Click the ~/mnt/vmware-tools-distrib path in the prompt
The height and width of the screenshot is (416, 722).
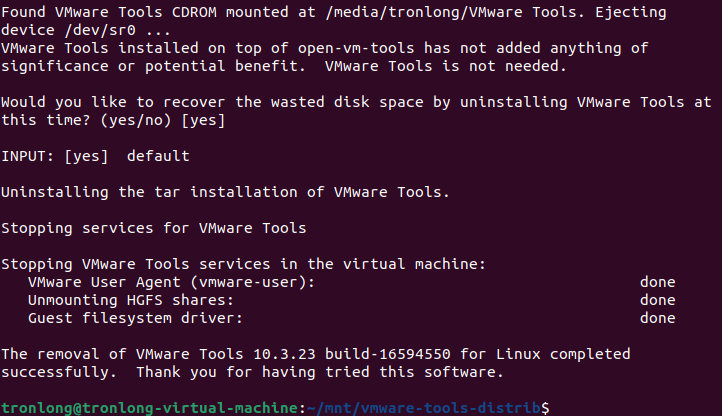[x=424, y=408]
